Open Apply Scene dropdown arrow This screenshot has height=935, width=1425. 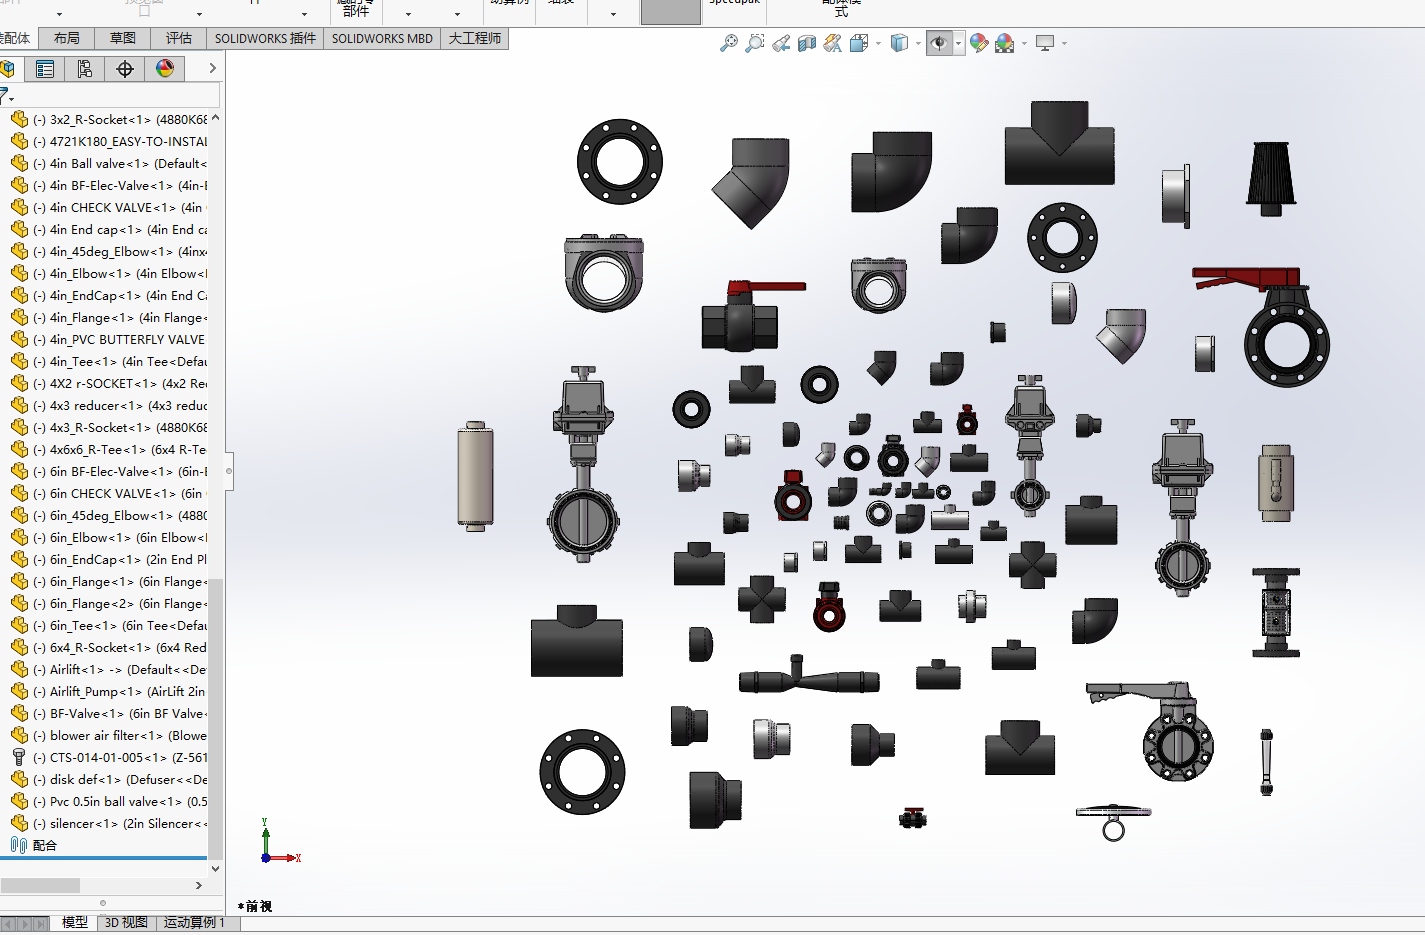tap(1024, 43)
